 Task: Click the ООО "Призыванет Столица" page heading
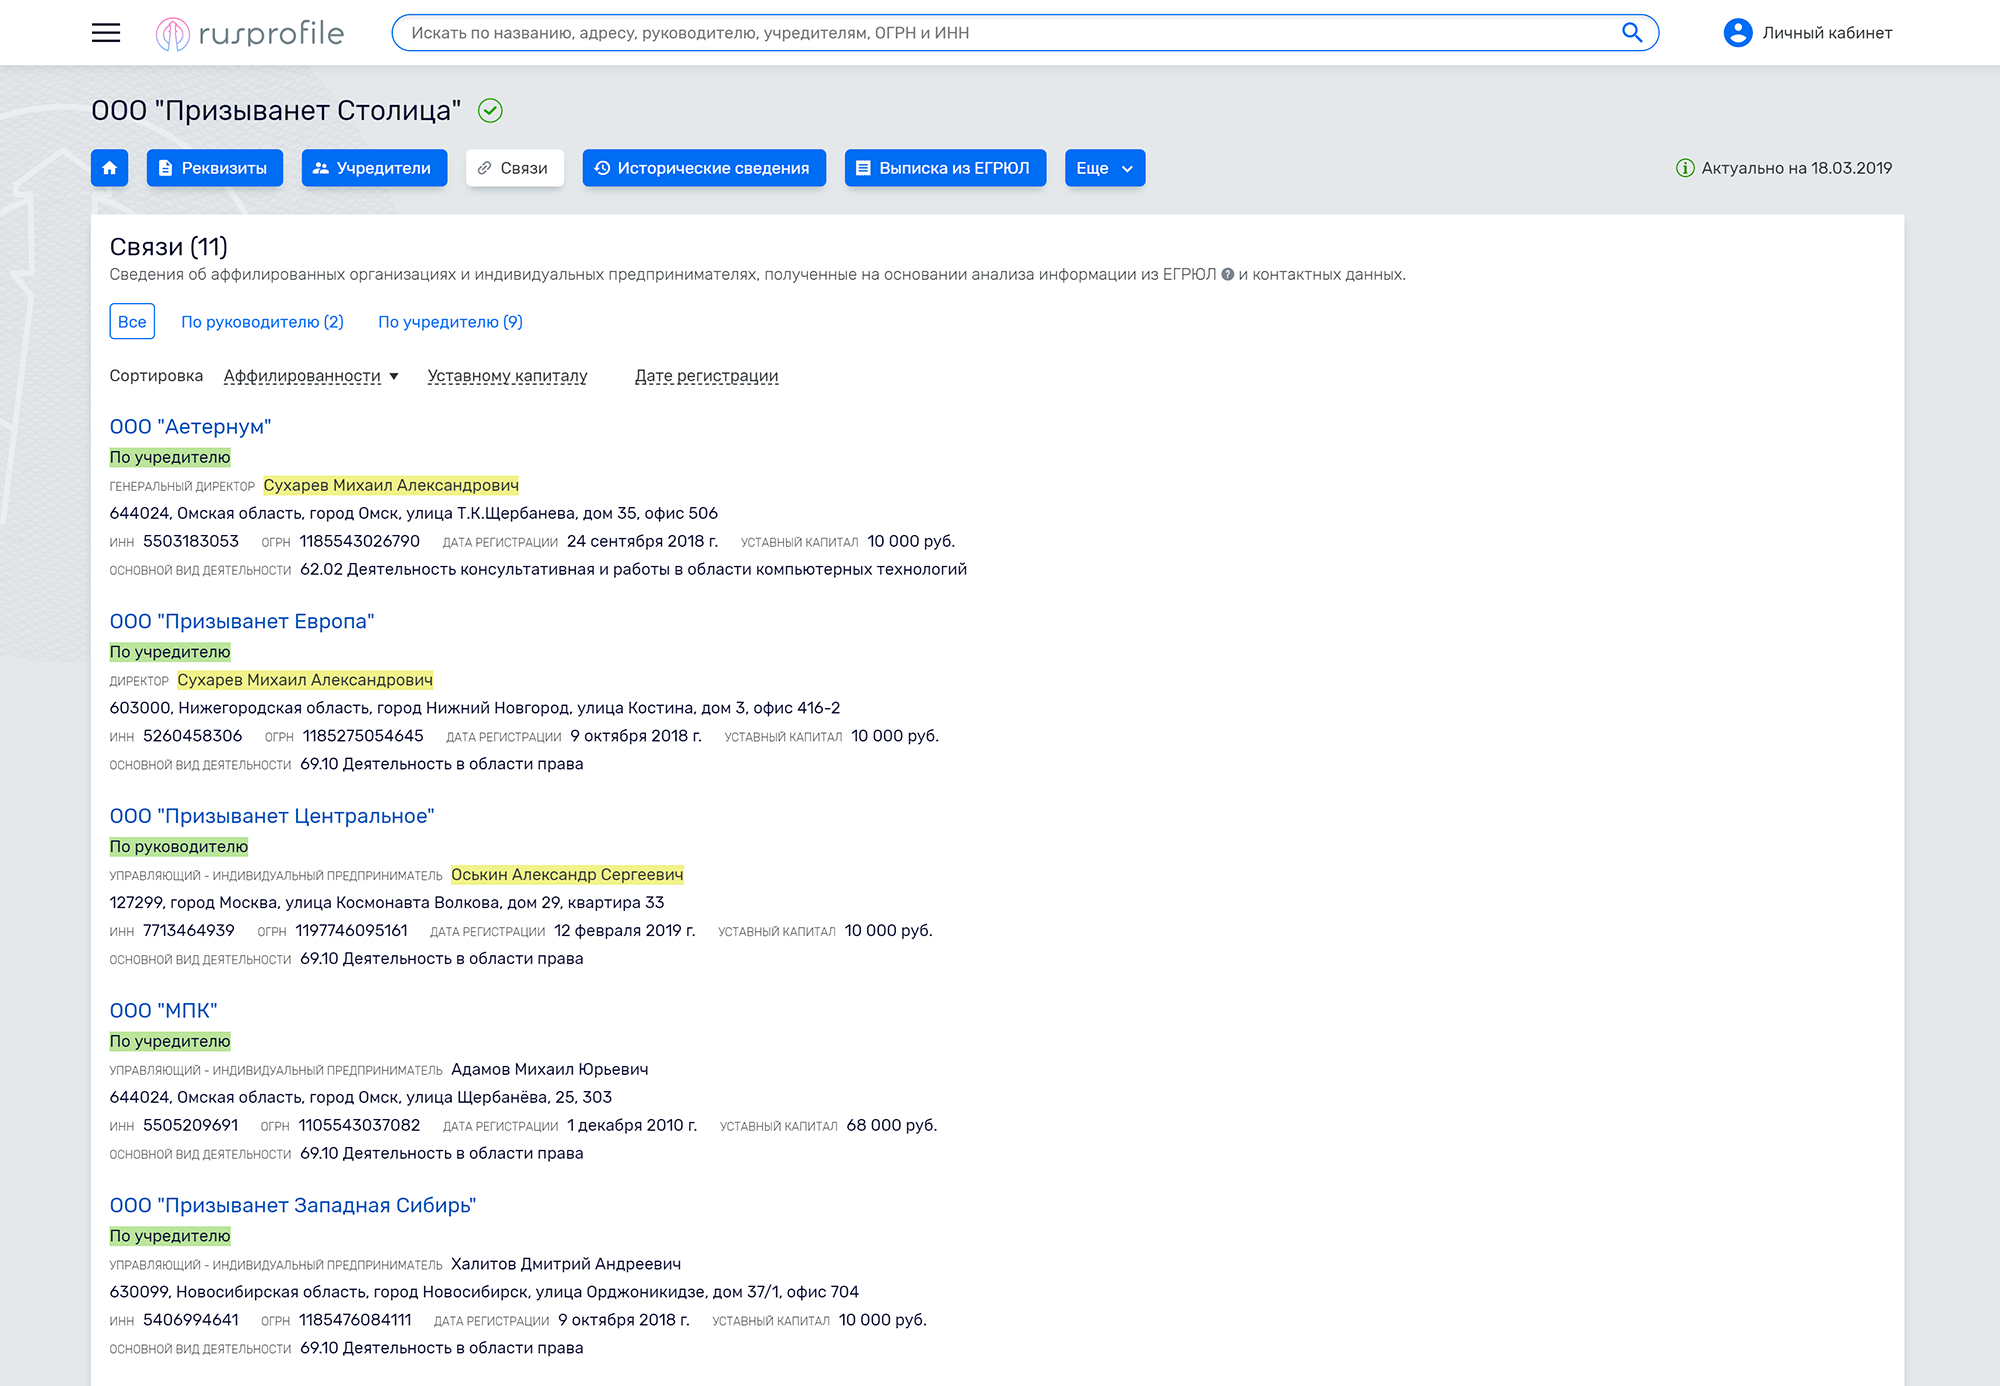(276, 111)
